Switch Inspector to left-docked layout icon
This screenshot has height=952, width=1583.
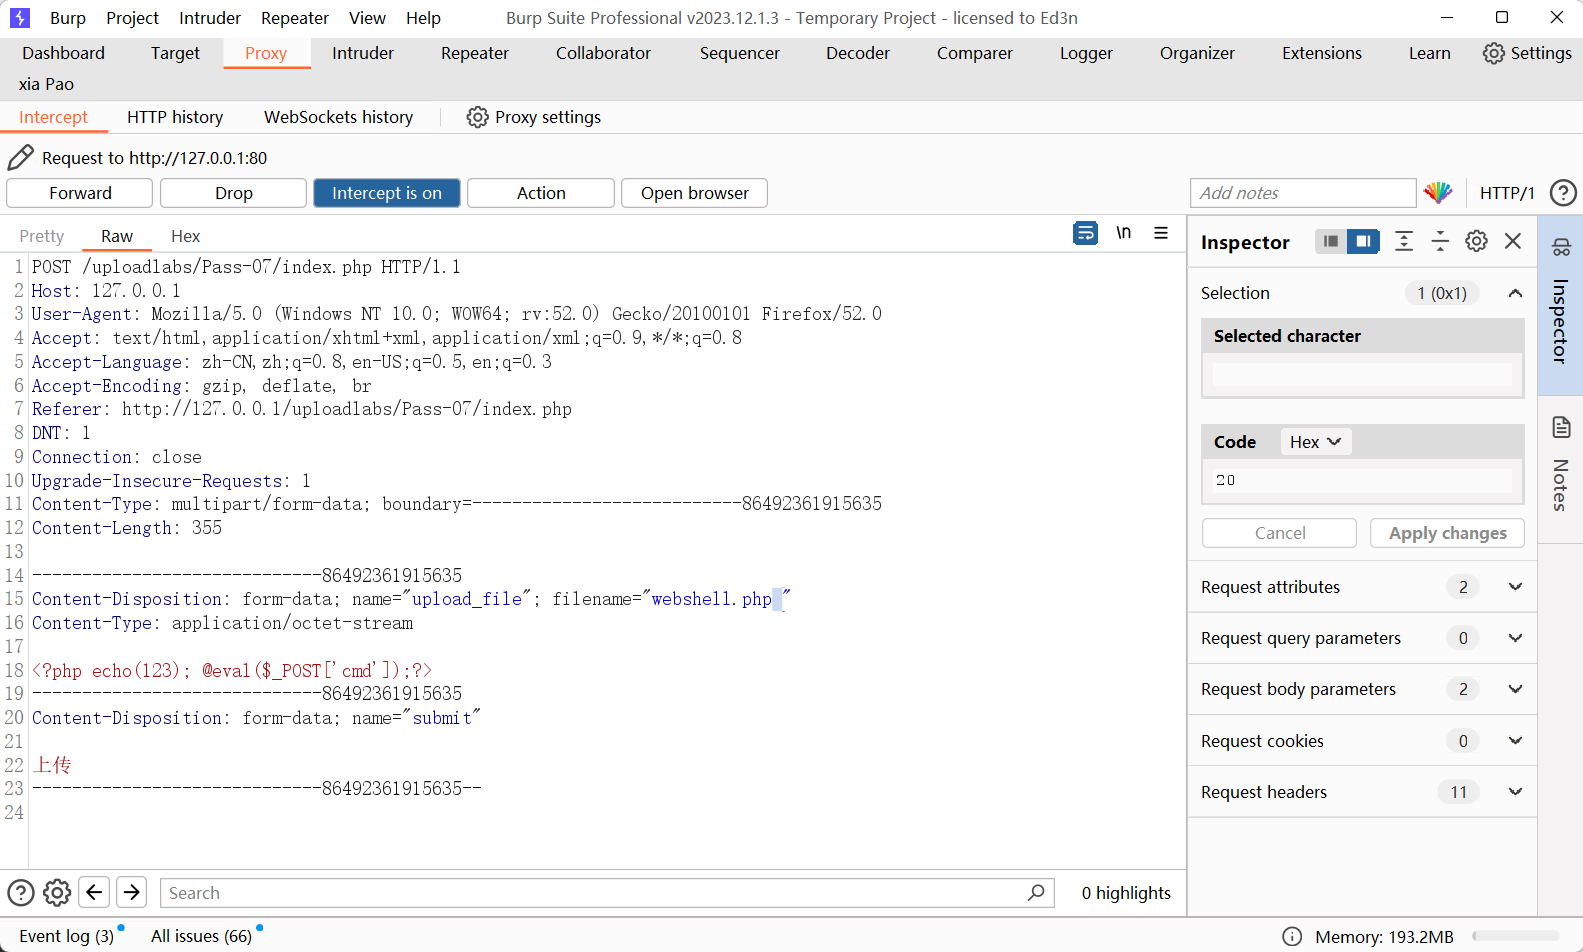[1330, 241]
